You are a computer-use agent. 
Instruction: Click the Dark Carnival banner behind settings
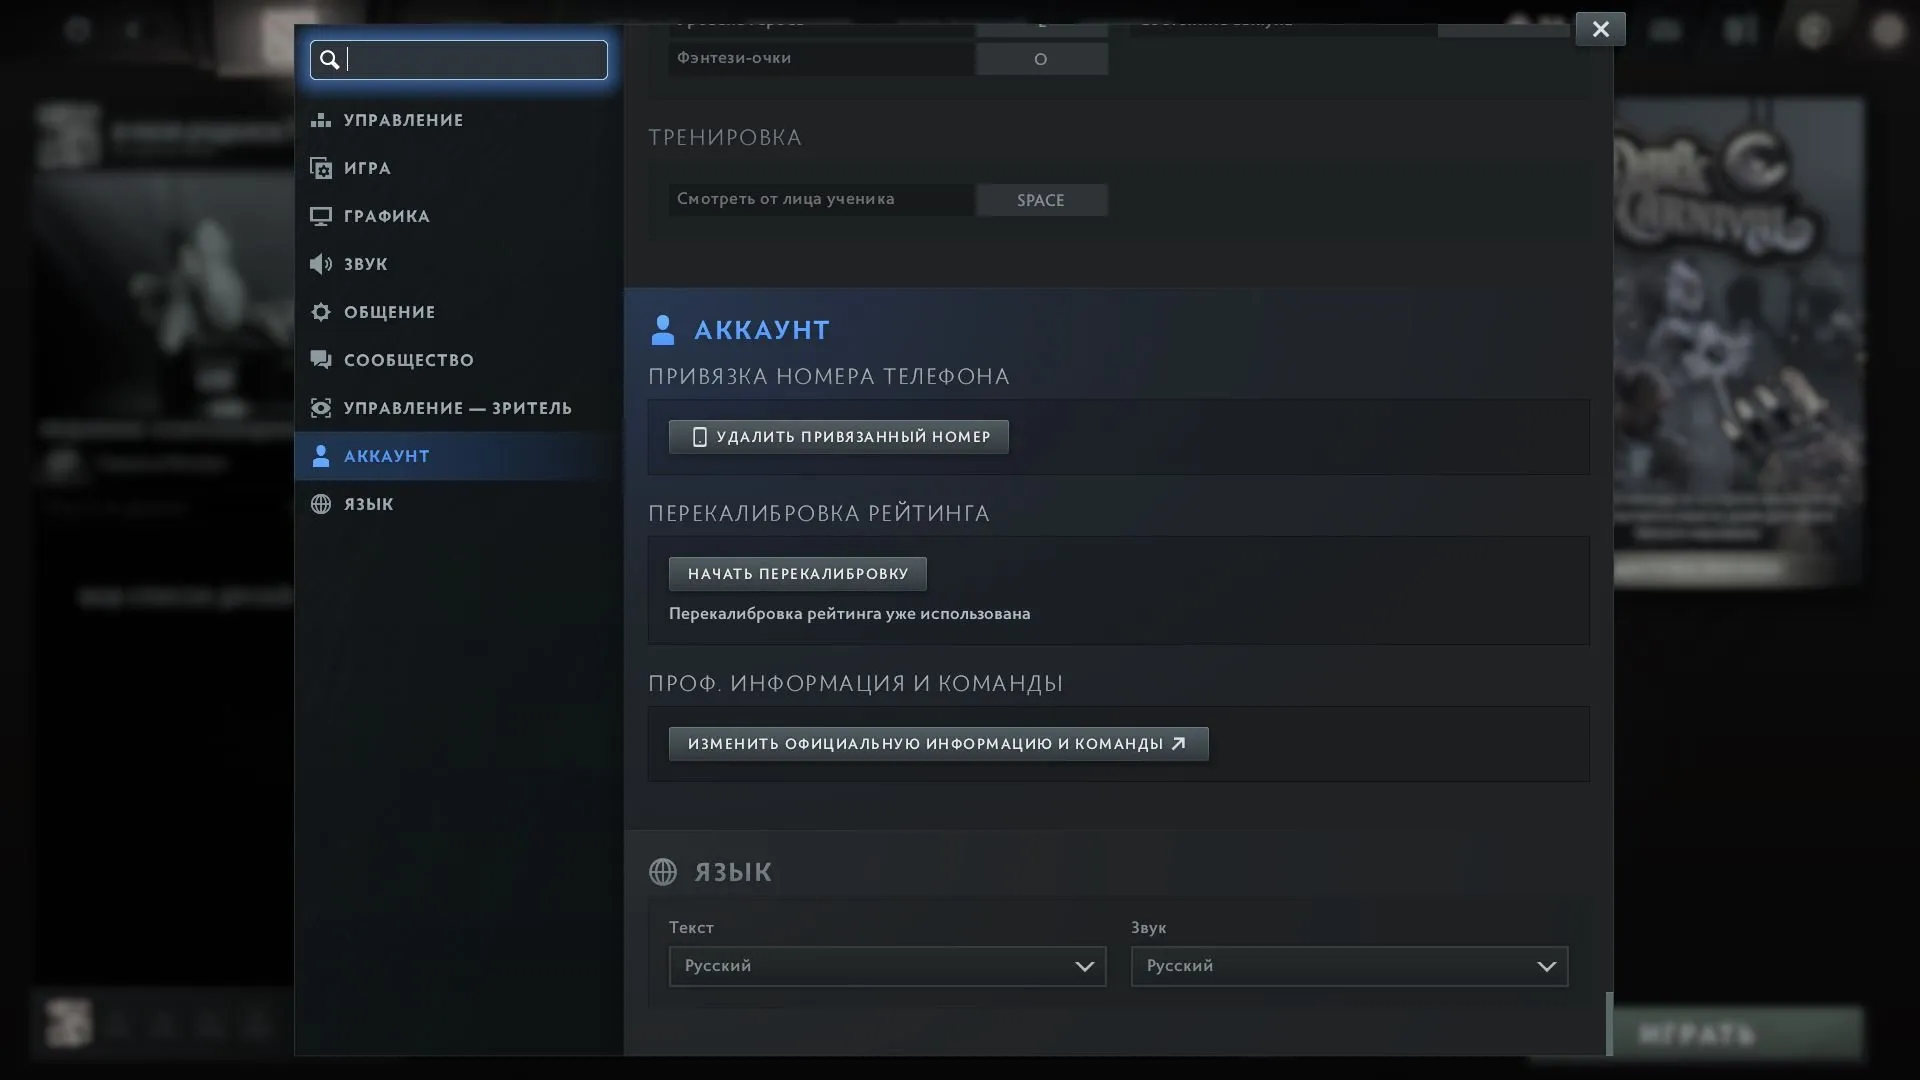(1738, 342)
